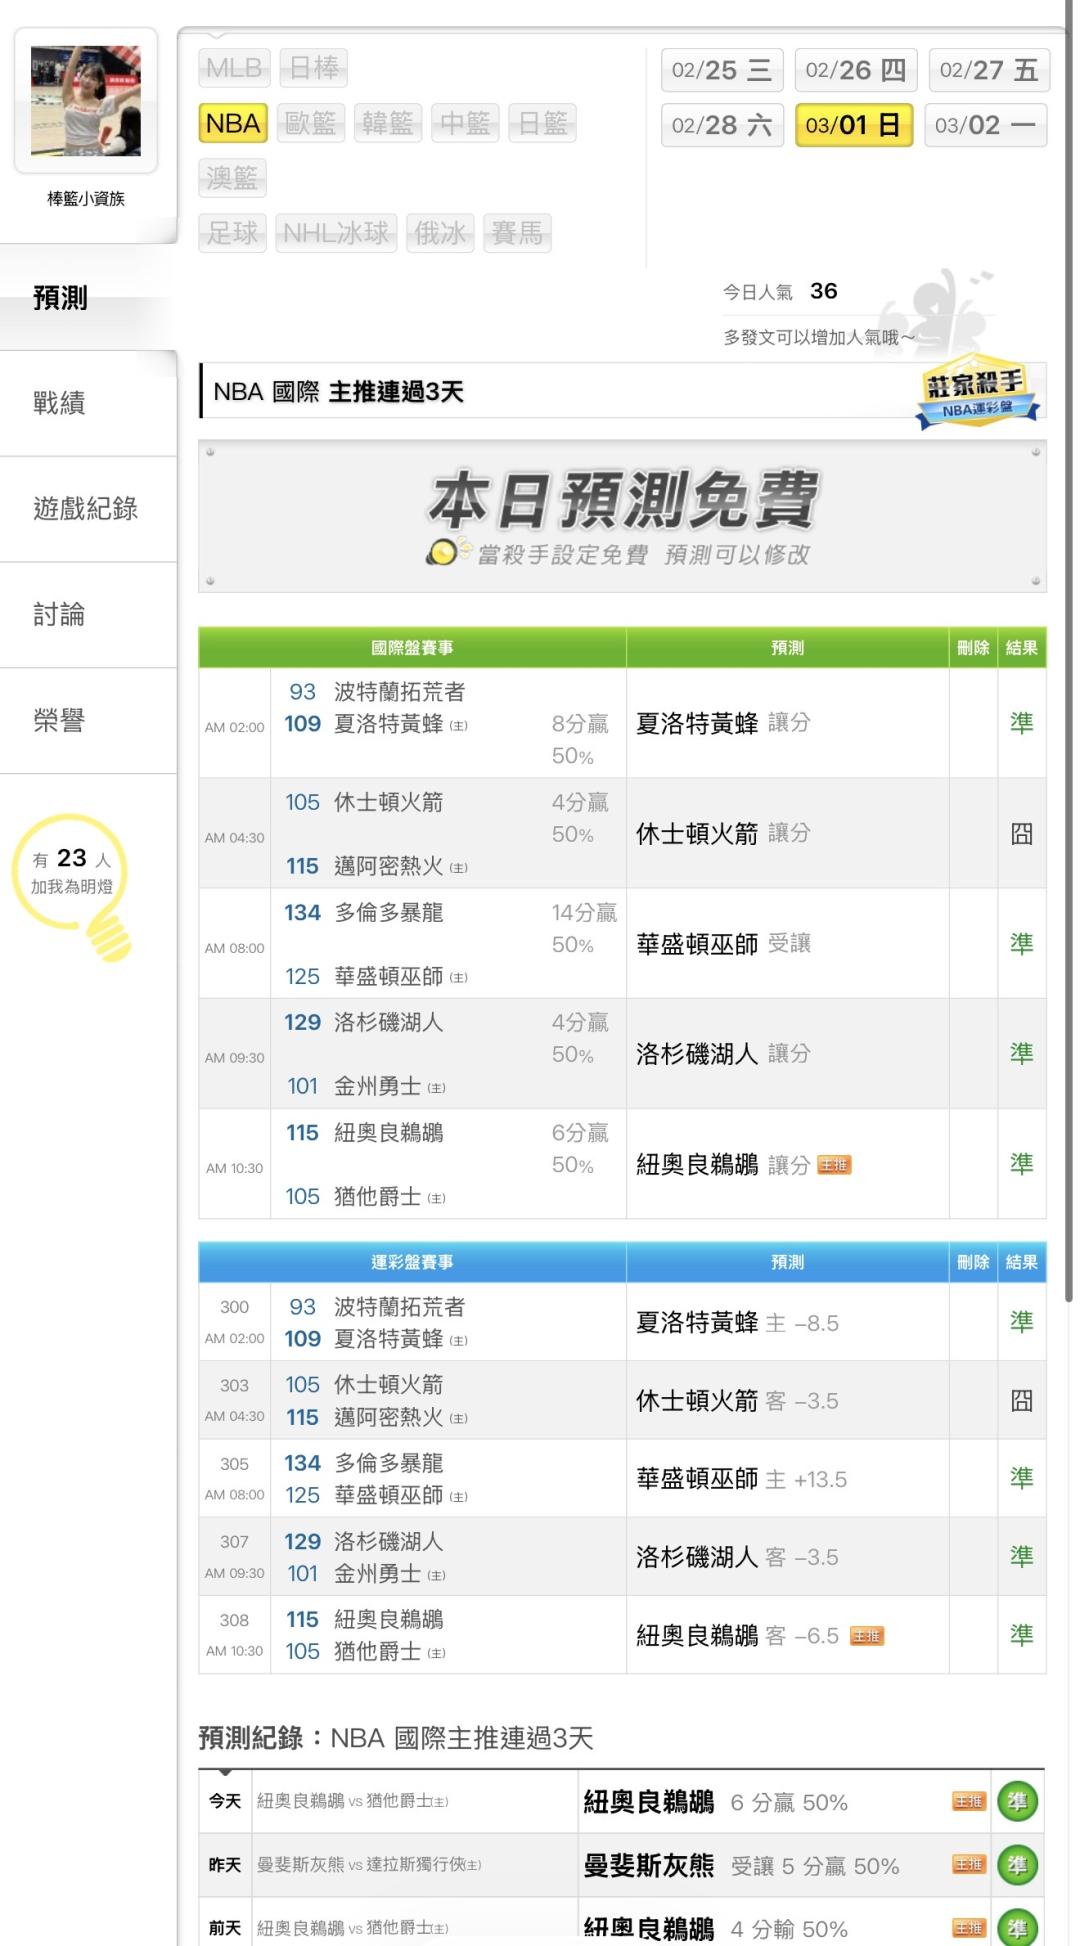Click 8分贏 50% stat for 黃蜂 game

tap(580, 739)
